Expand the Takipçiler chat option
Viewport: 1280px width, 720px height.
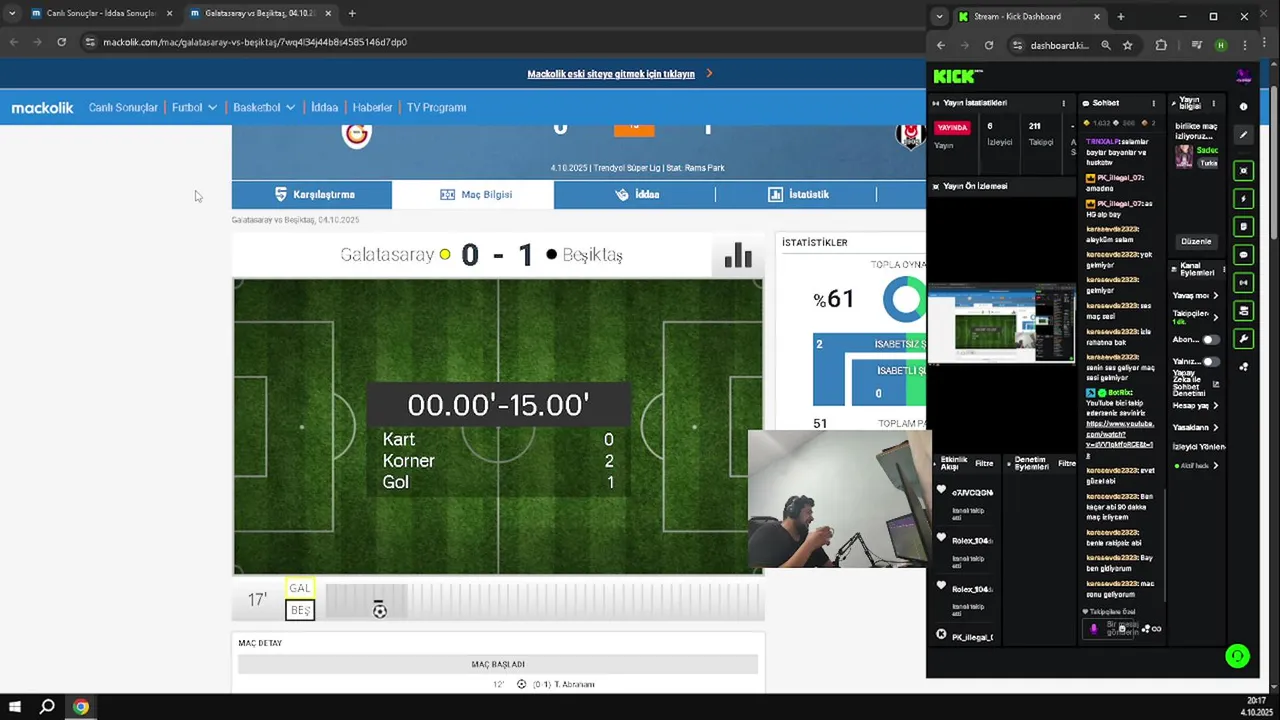click(1195, 317)
